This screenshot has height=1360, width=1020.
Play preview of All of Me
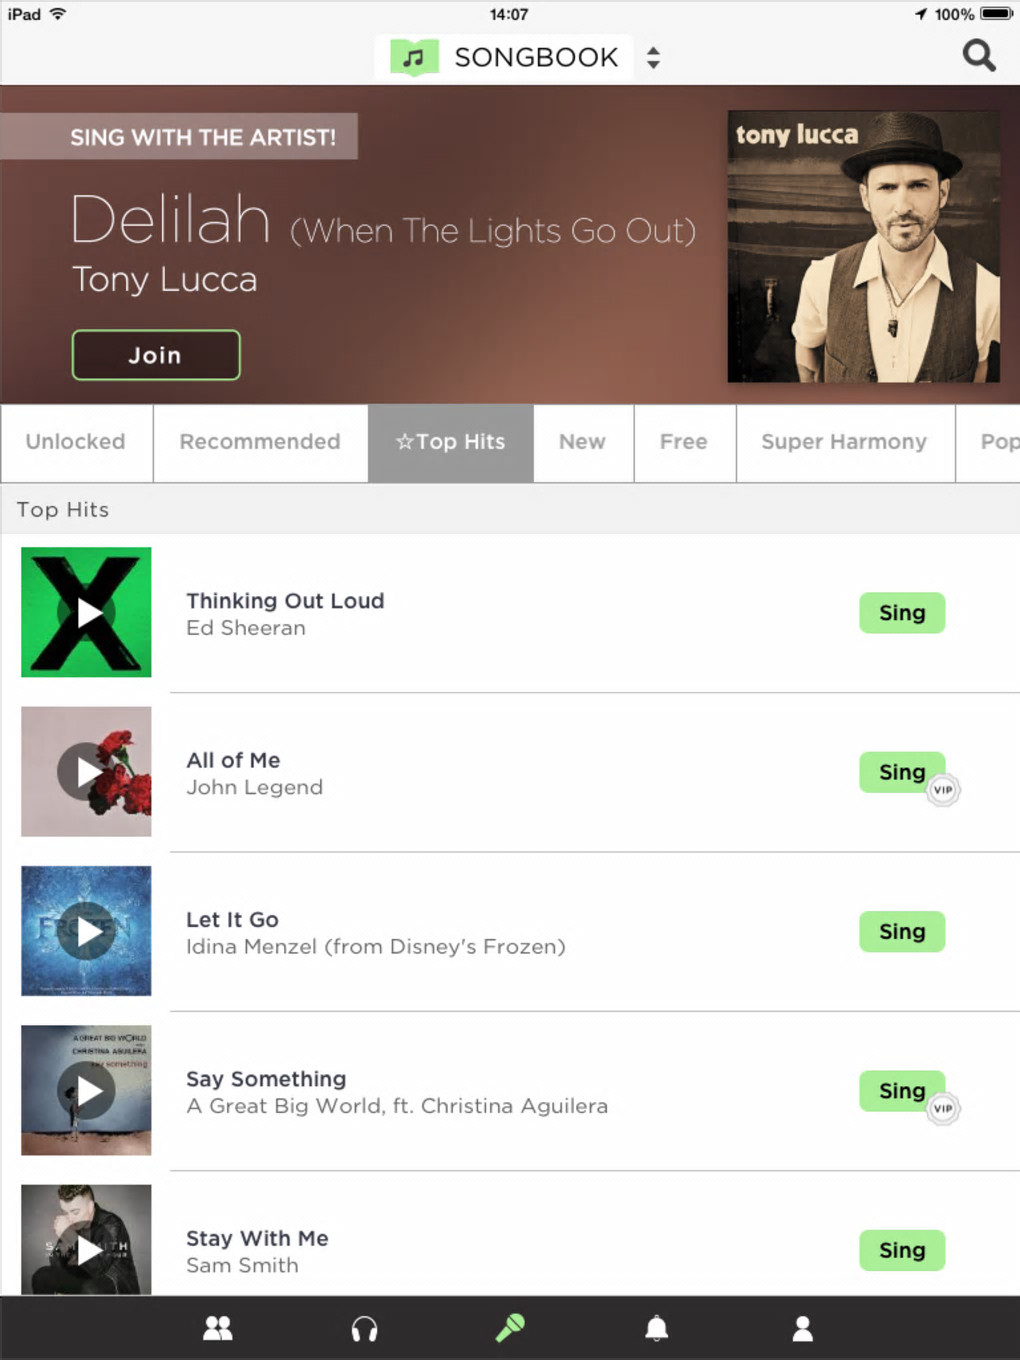pos(86,772)
